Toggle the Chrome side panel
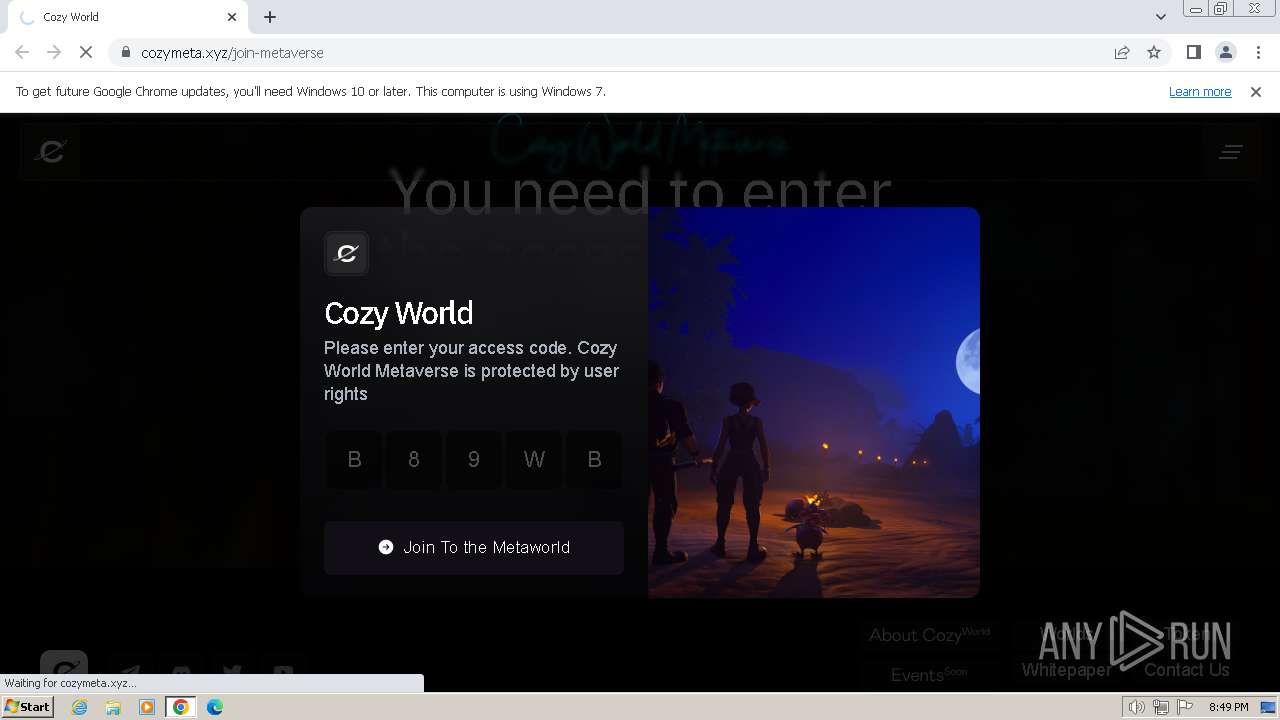This screenshot has width=1280, height=720. coord(1194,53)
